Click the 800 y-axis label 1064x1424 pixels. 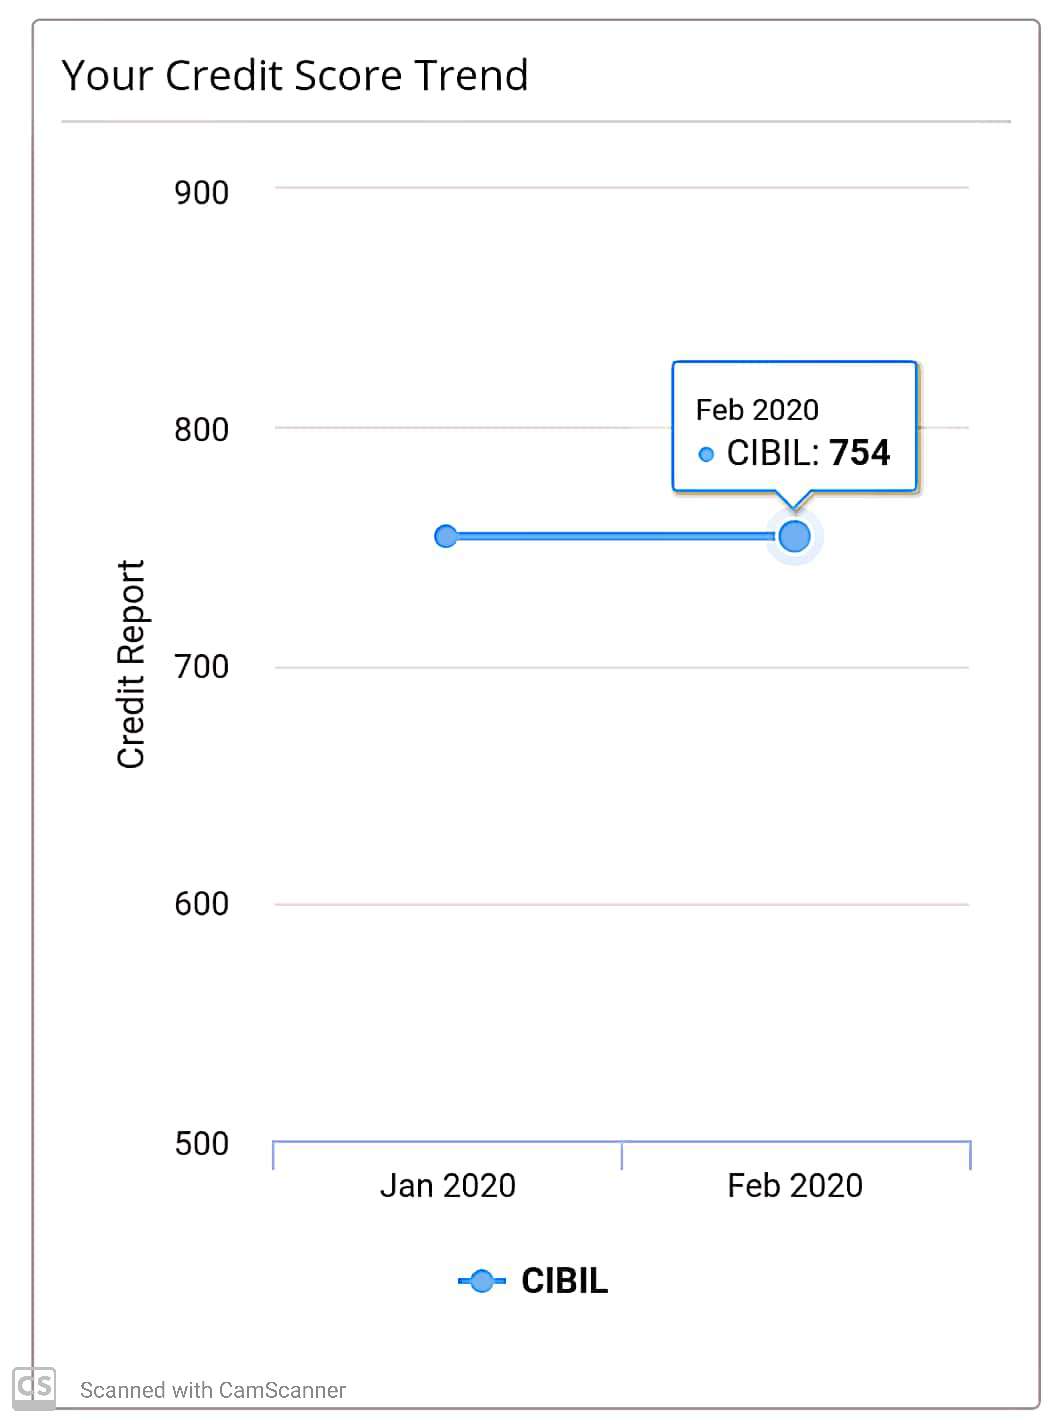pyautogui.click(x=201, y=429)
